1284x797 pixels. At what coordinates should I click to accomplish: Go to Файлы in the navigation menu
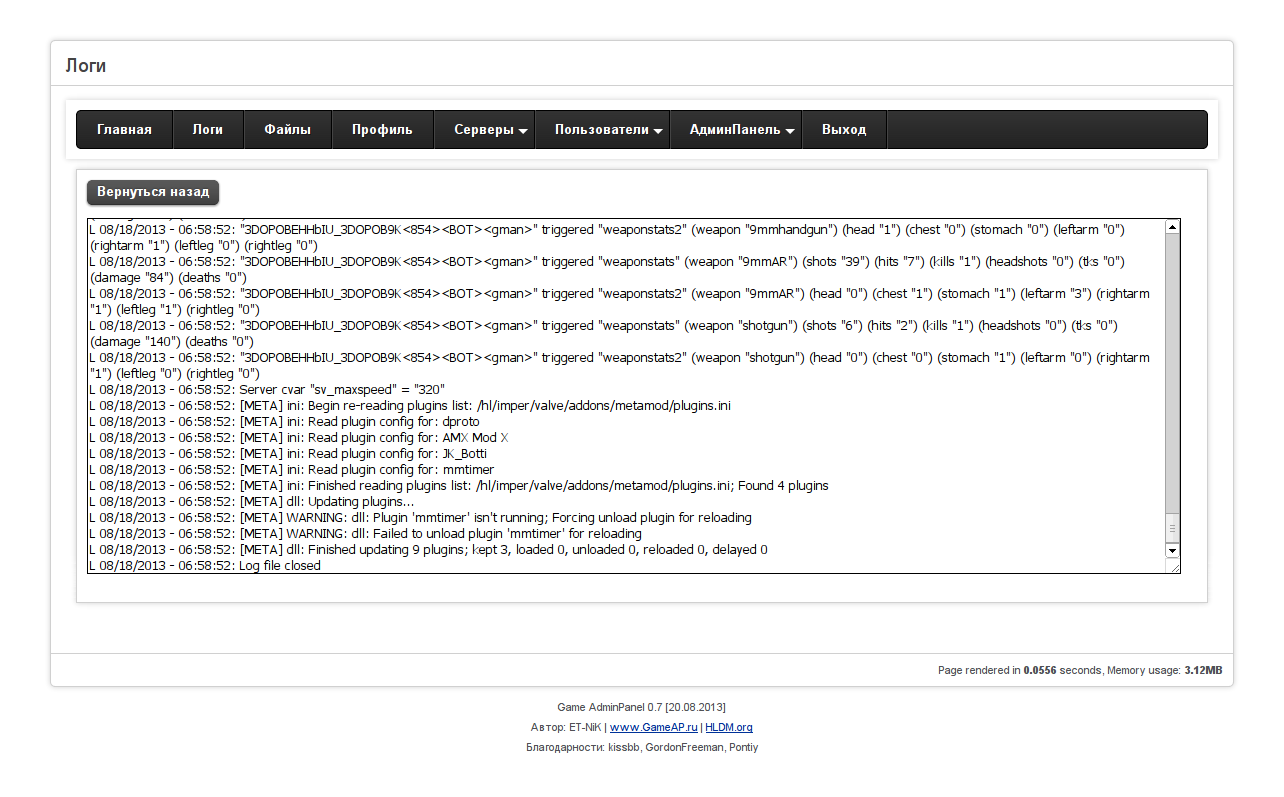pyautogui.click(x=287, y=130)
